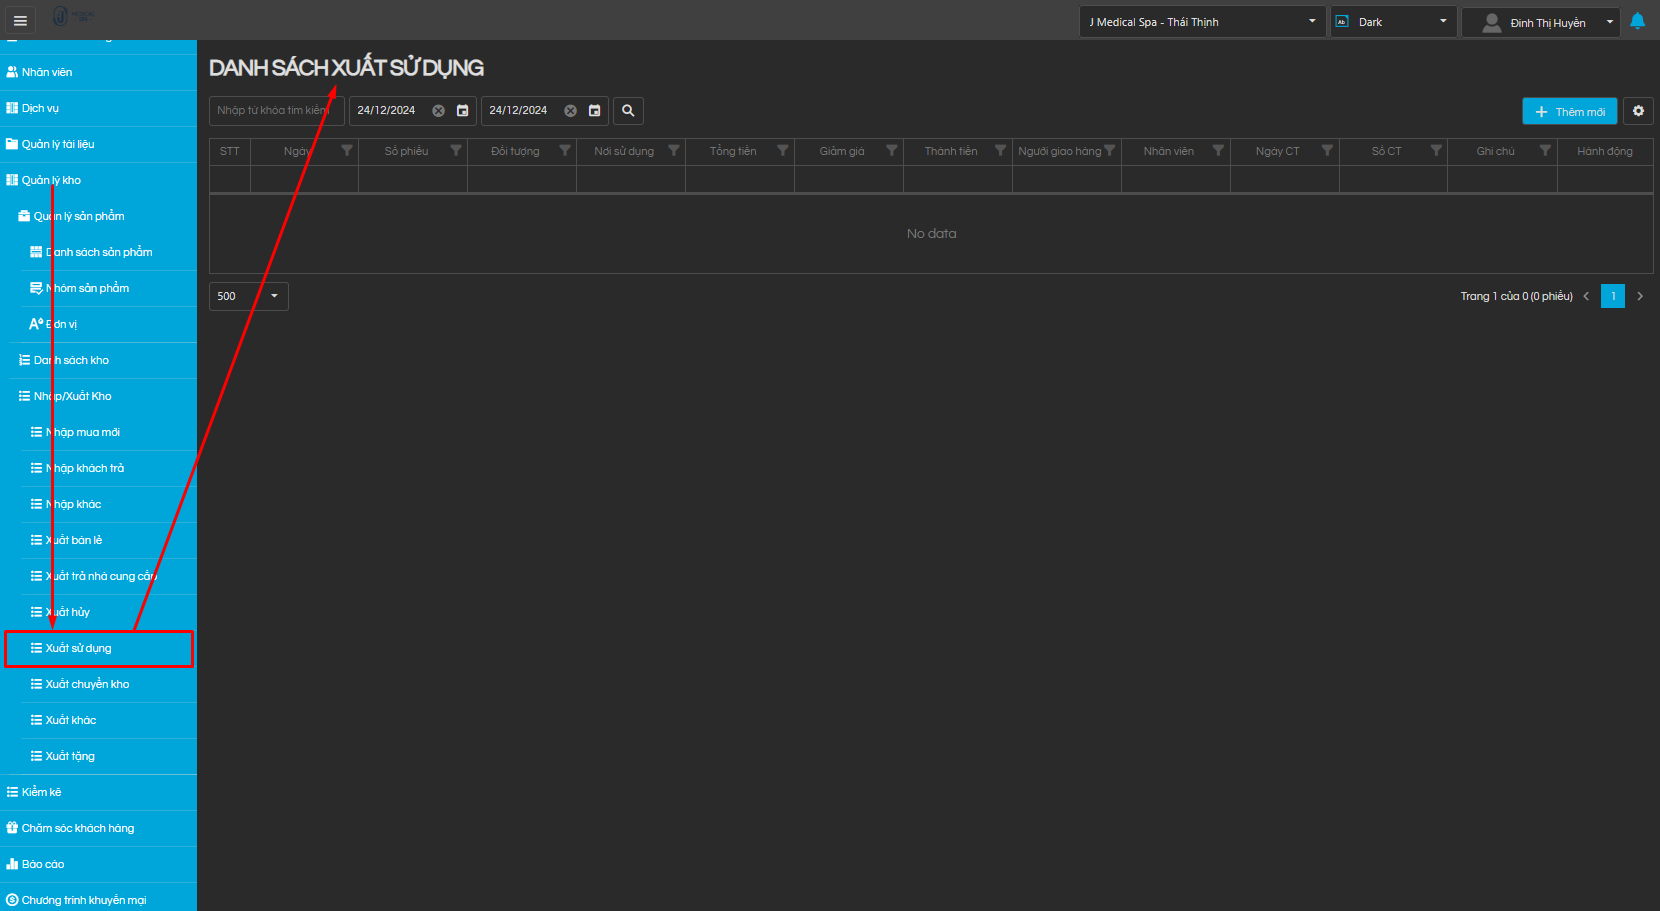1660x911 pixels.
Task: Open the grid settings gear icon
Action: pos(1638,111)
